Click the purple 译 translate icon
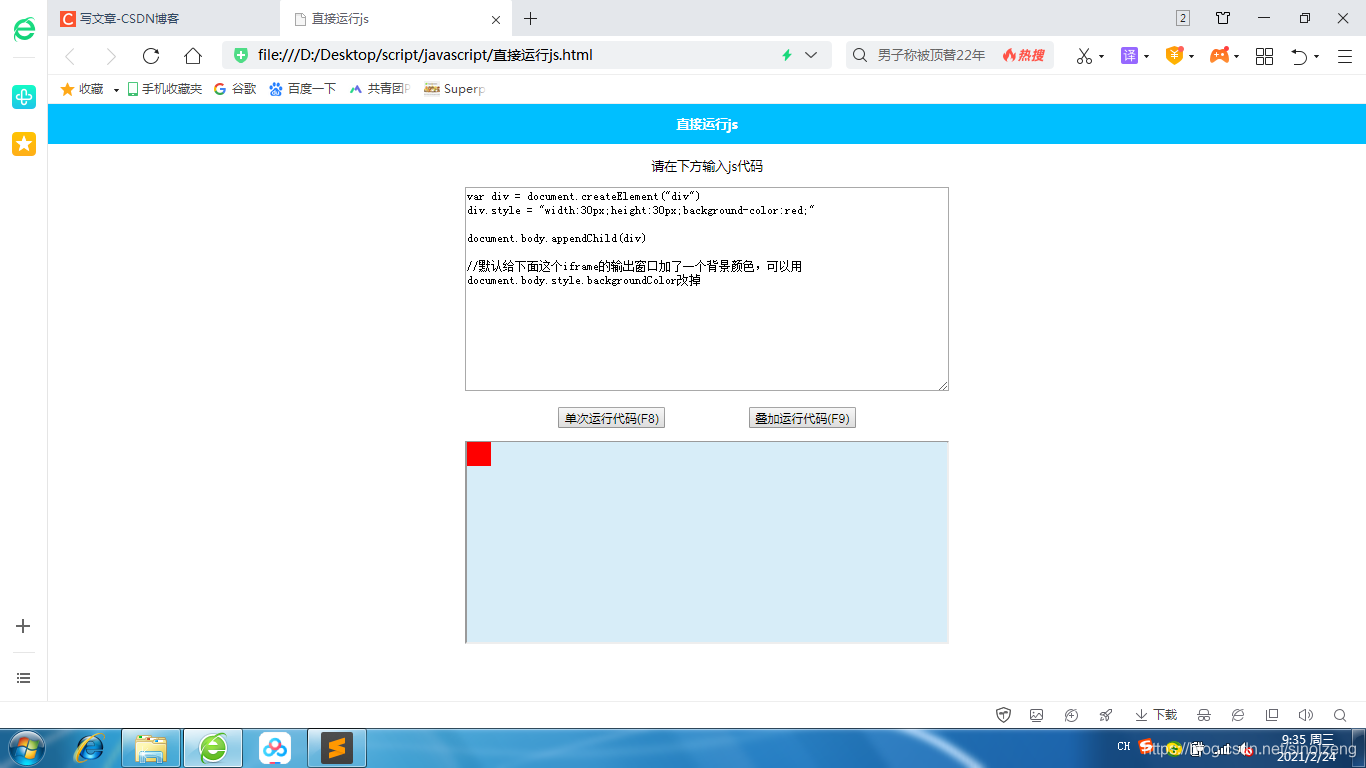The width and height of the screenshot is (1366, 768). pyautogui.click(x=1129, y=55)
